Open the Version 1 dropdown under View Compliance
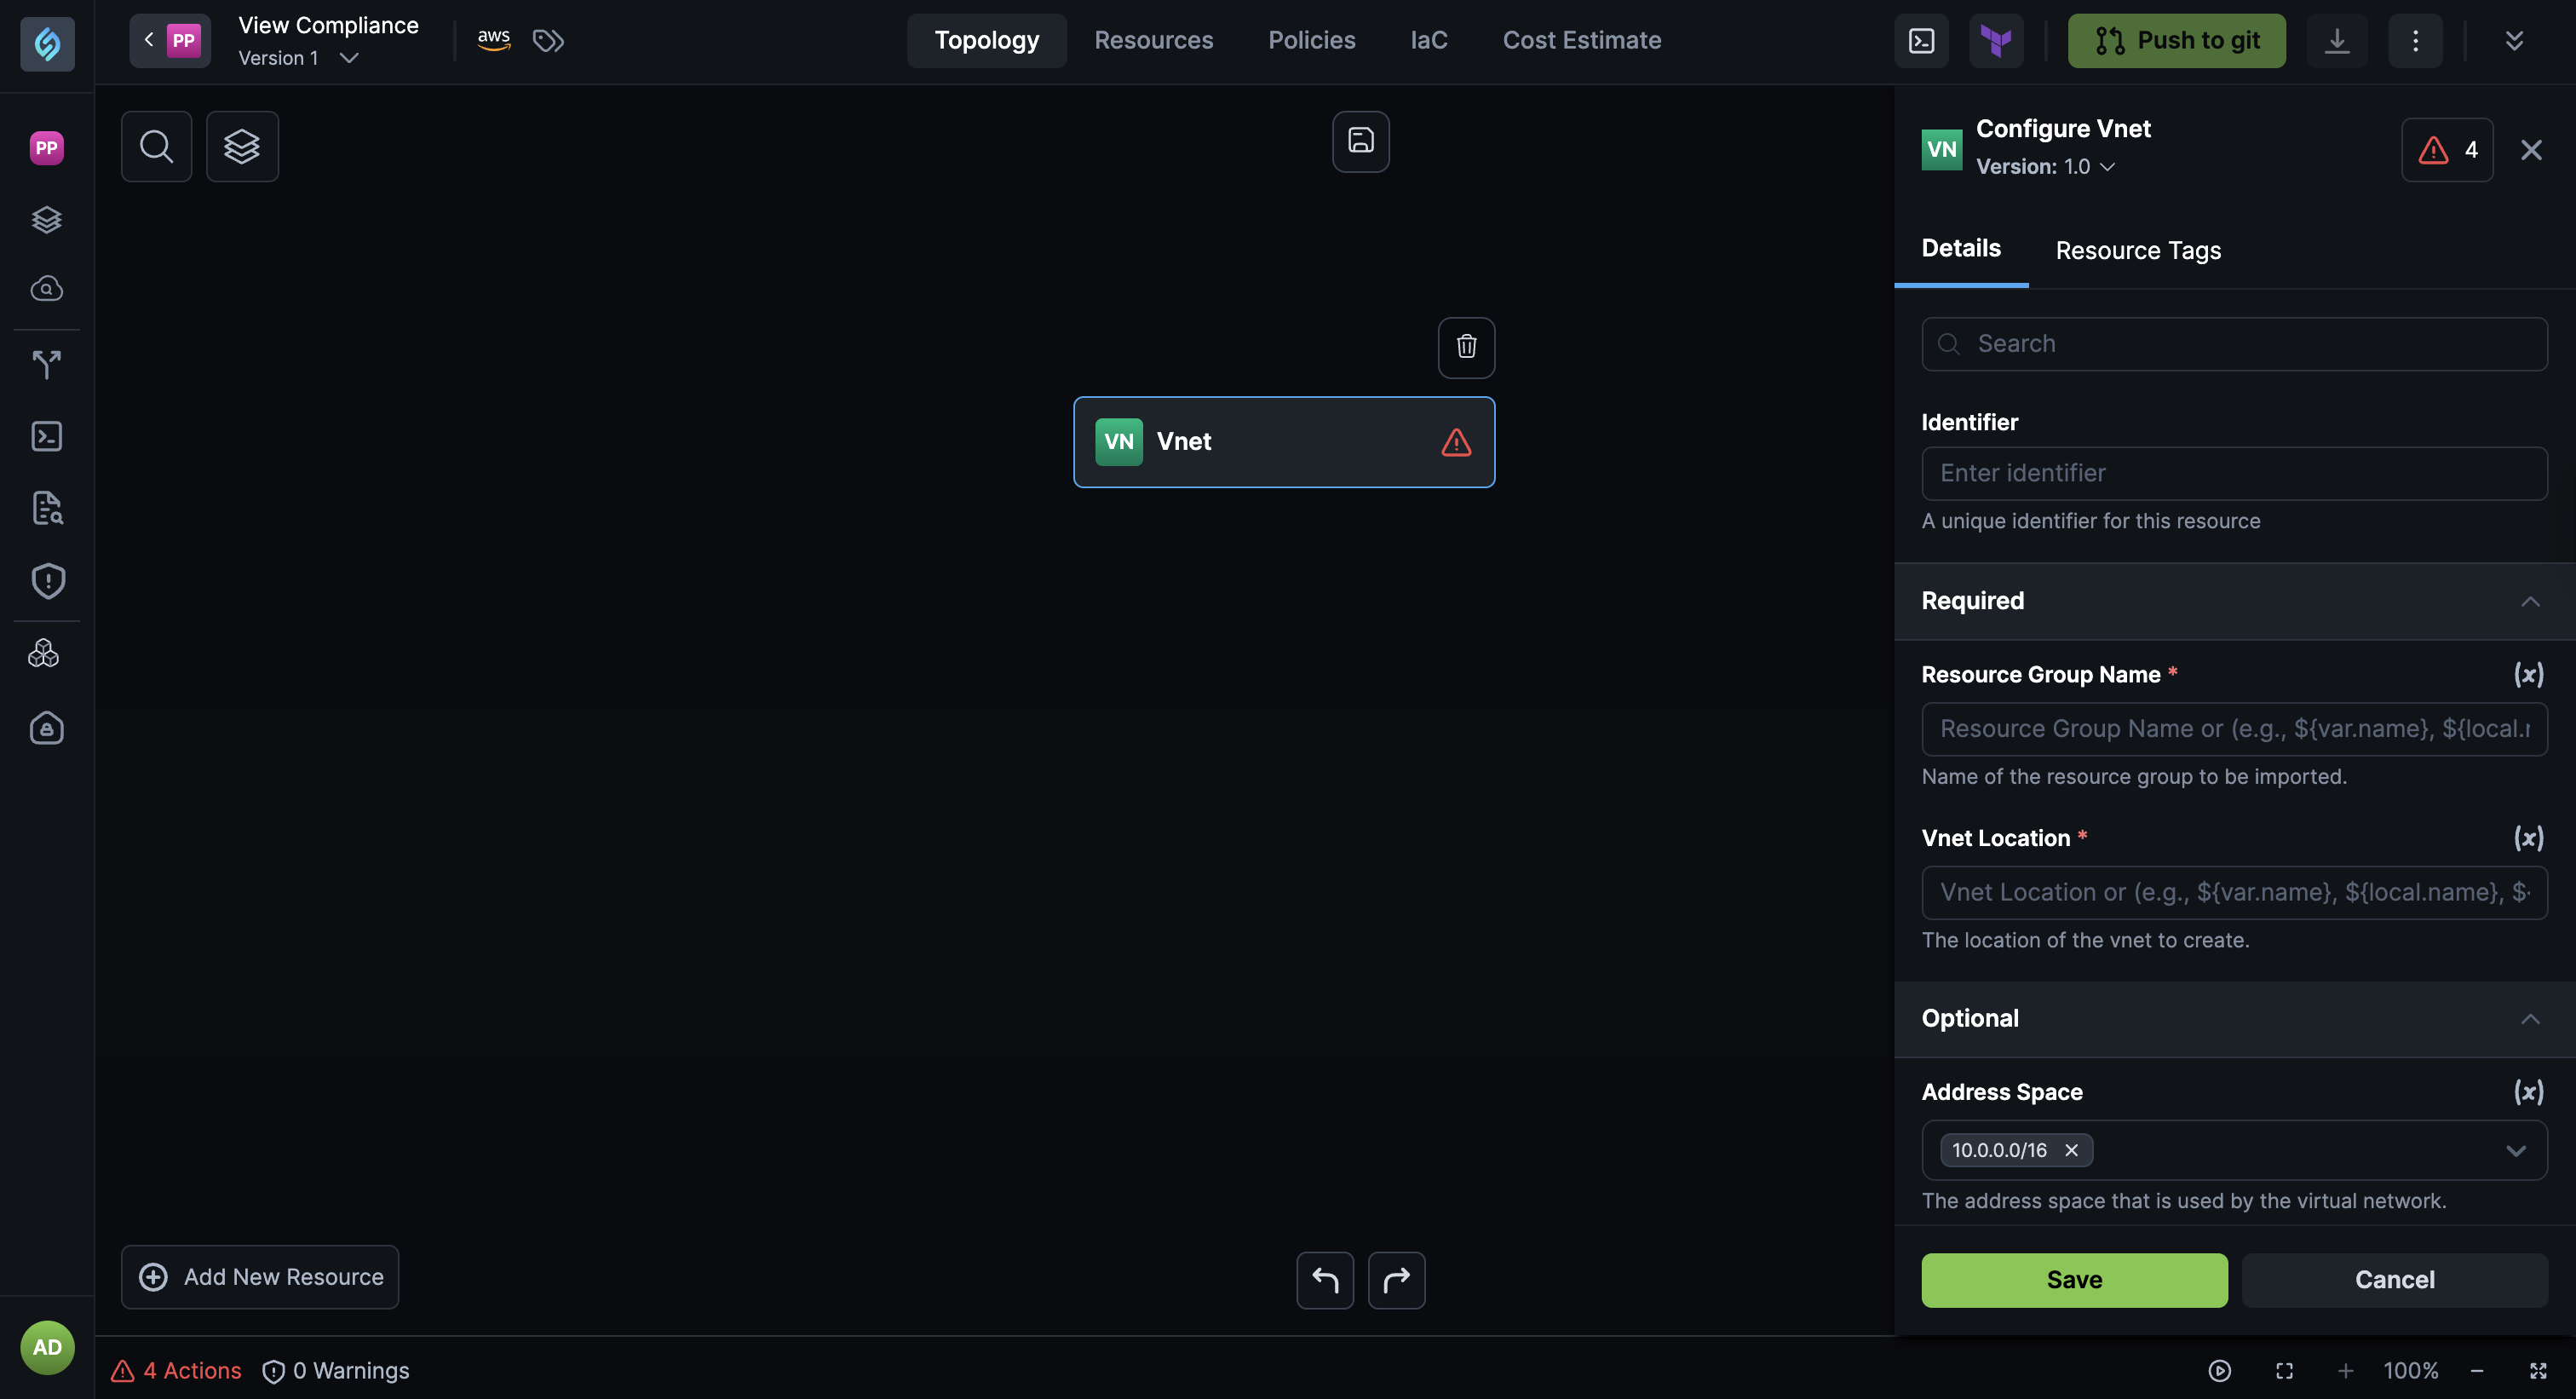Screen dimensions: 2576x1399 point(349,58)
